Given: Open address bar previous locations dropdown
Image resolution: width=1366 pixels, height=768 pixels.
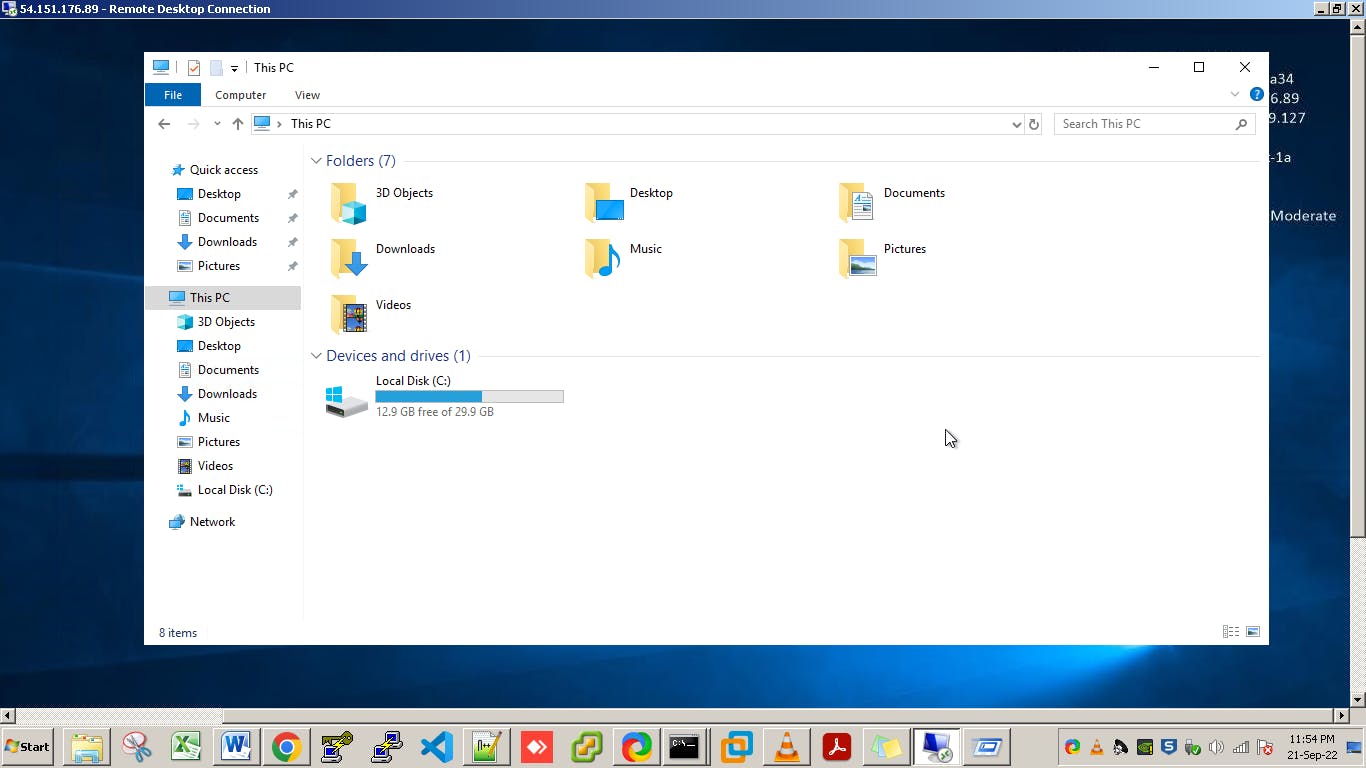Looking at the screenshot, I should click(1017, 124).
